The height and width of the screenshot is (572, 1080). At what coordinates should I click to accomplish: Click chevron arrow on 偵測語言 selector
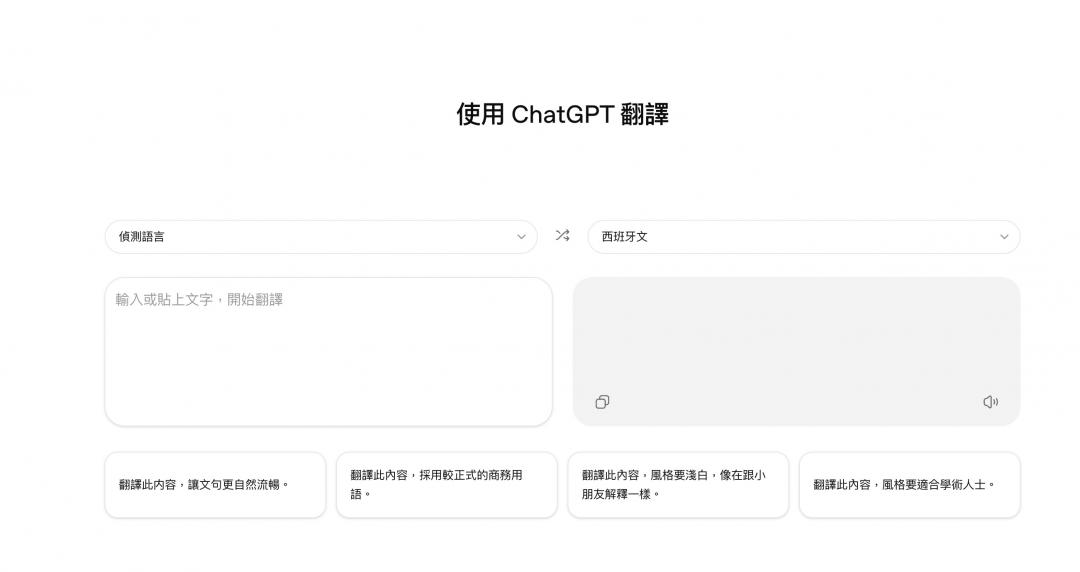coord(520,237)
